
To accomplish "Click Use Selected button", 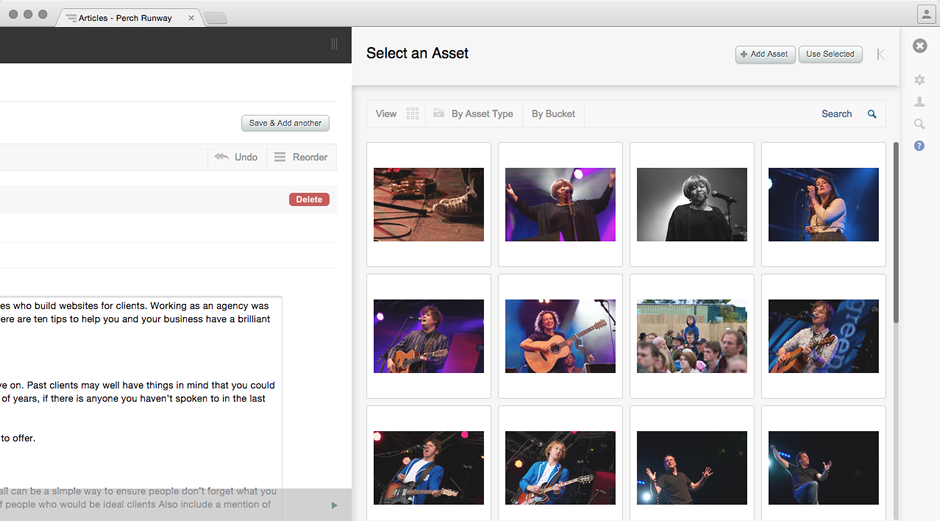I will coord(830,54).
